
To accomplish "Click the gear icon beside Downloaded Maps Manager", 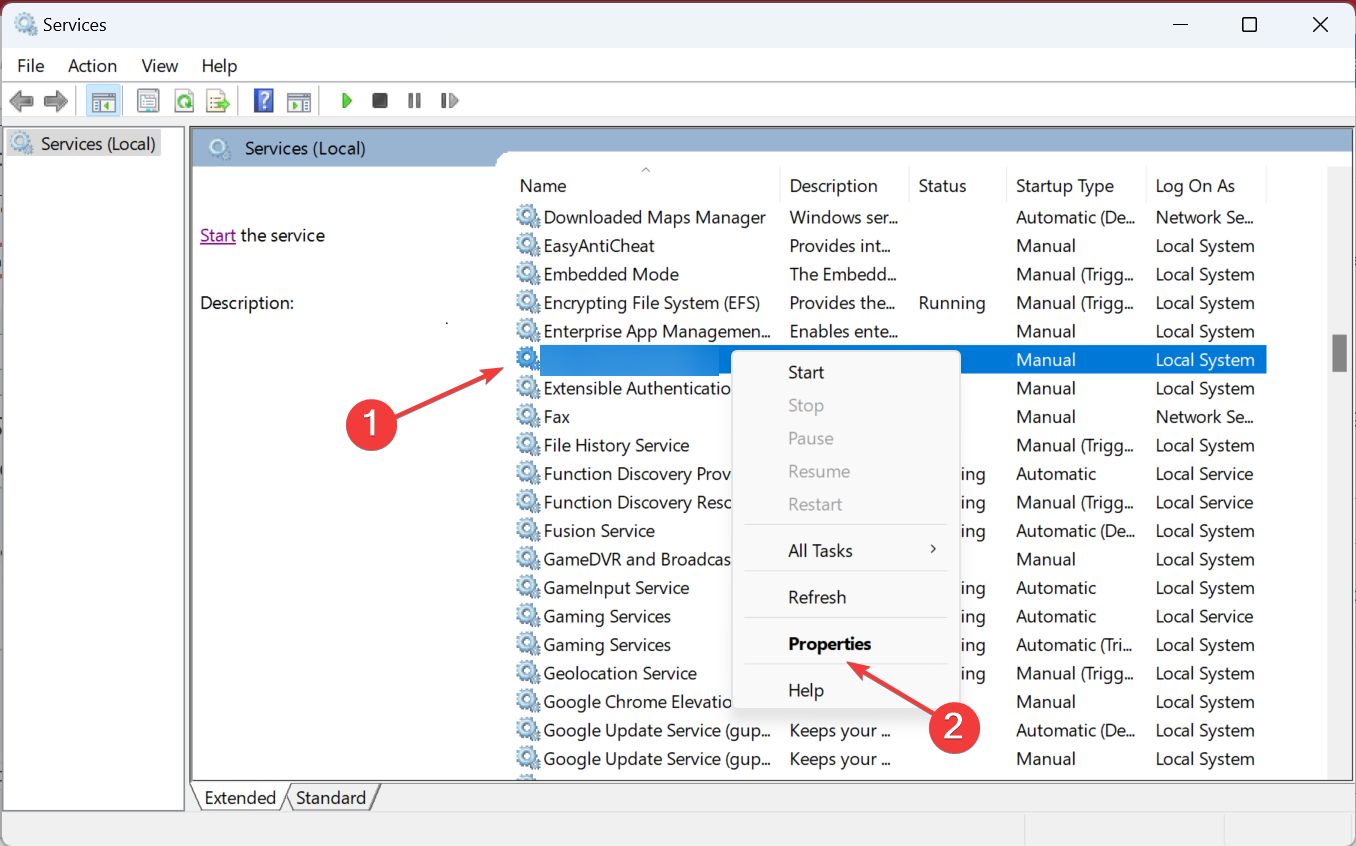I will click(x=527, y=217).
